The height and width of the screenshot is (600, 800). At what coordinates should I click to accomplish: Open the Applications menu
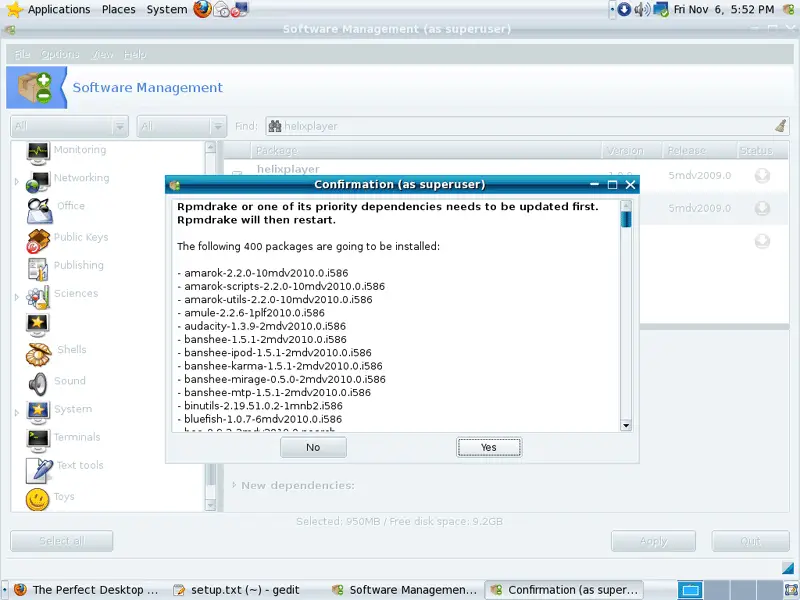(59, 9)
